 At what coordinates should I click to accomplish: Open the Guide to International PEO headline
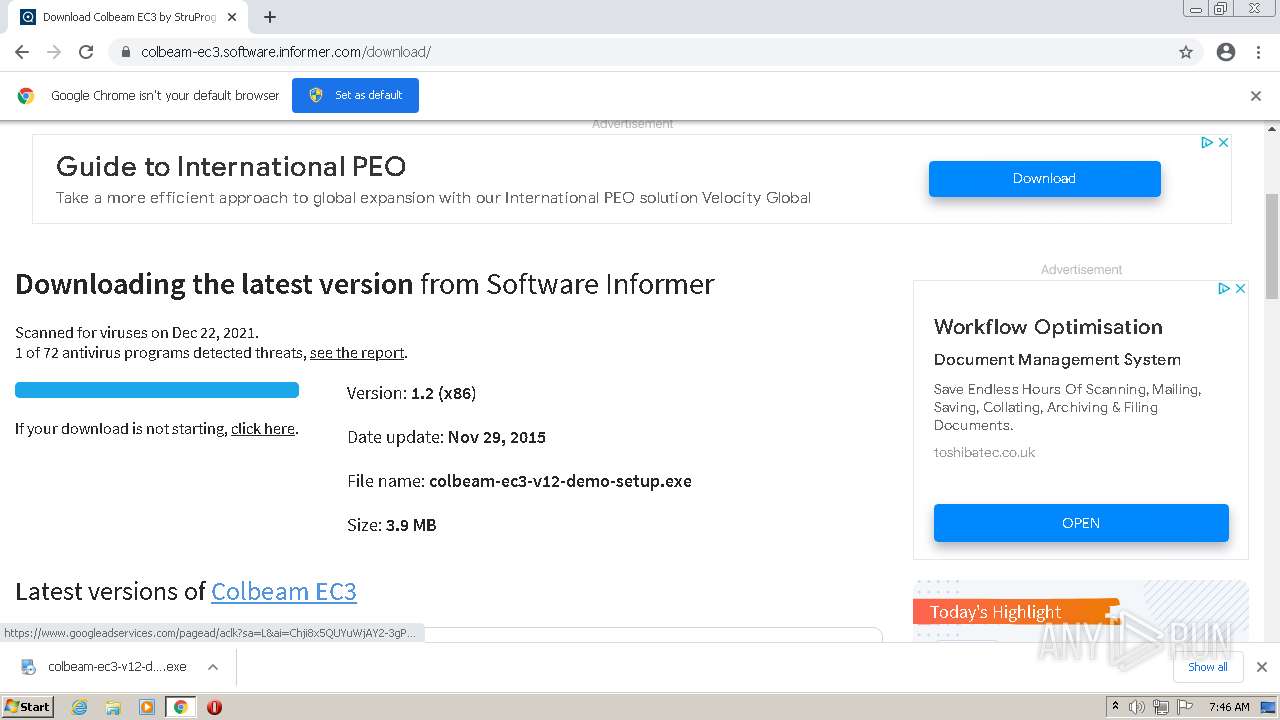[x=231, y=166]
